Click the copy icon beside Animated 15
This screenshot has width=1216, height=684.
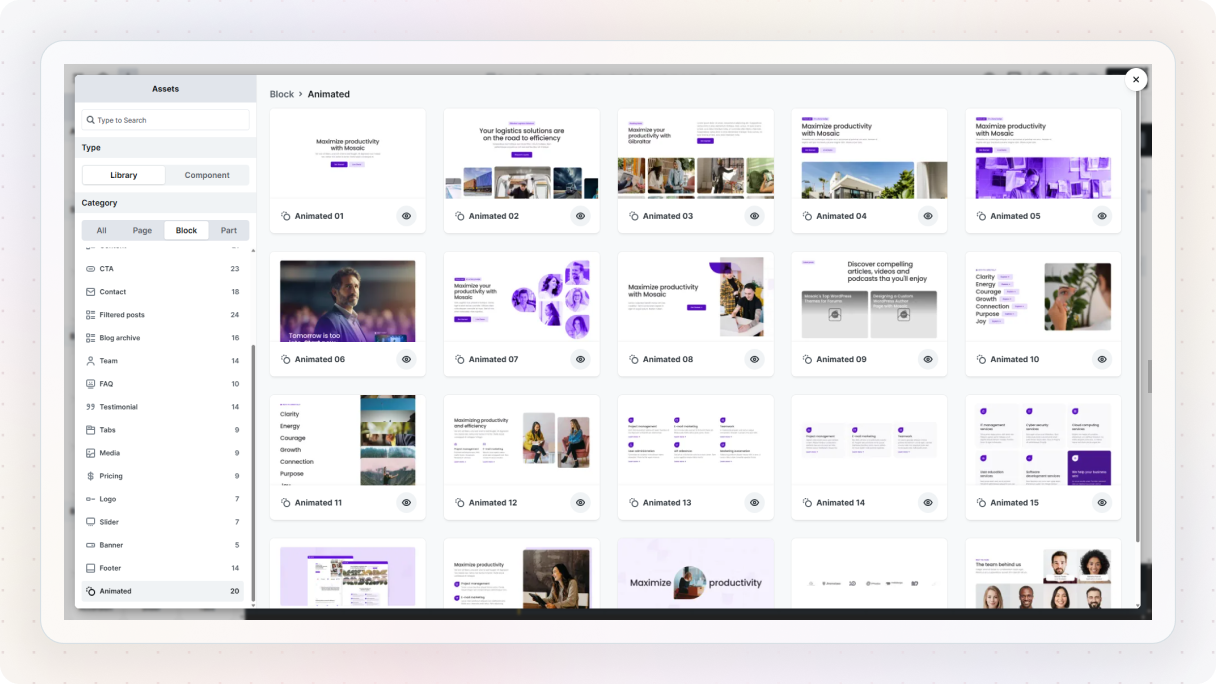(x=982, y=502)
